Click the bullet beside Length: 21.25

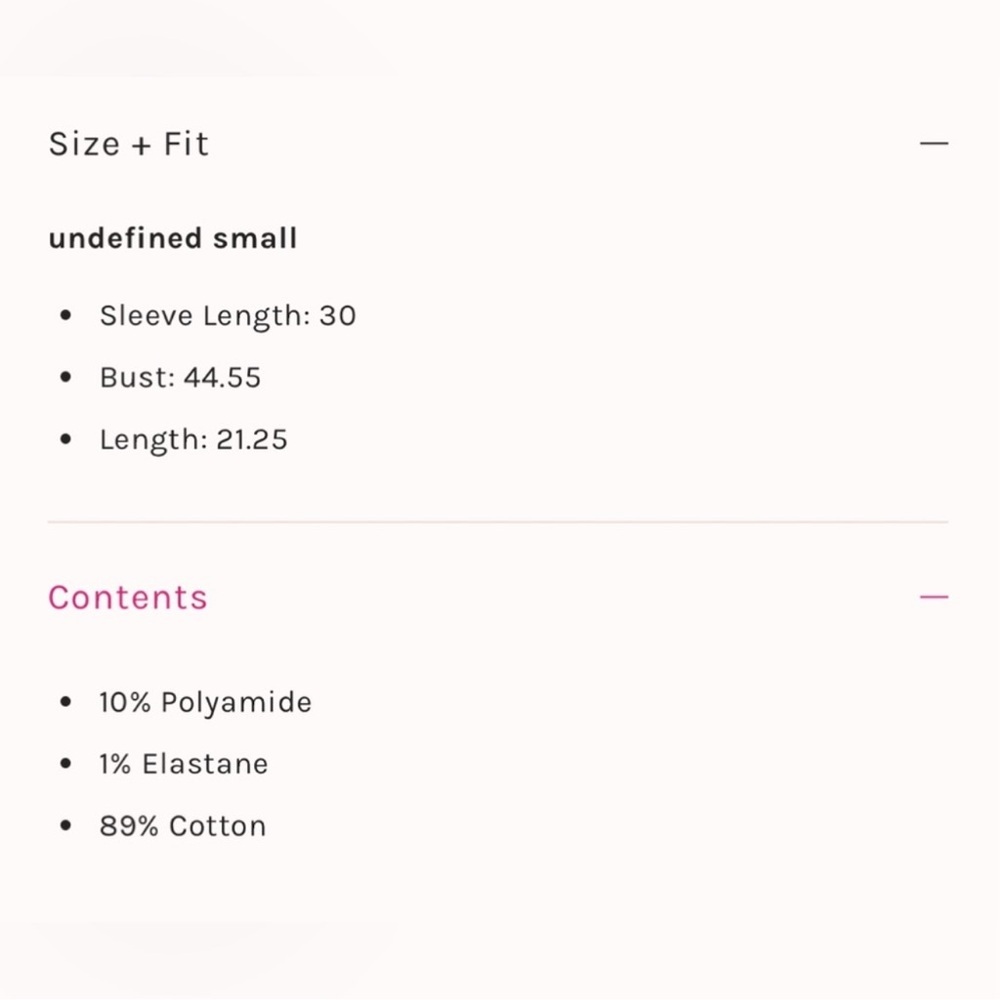tap(66, 440)
